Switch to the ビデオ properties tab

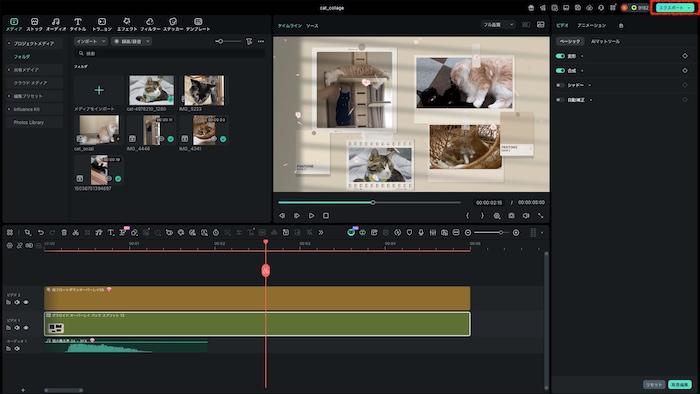click(562, 25)
